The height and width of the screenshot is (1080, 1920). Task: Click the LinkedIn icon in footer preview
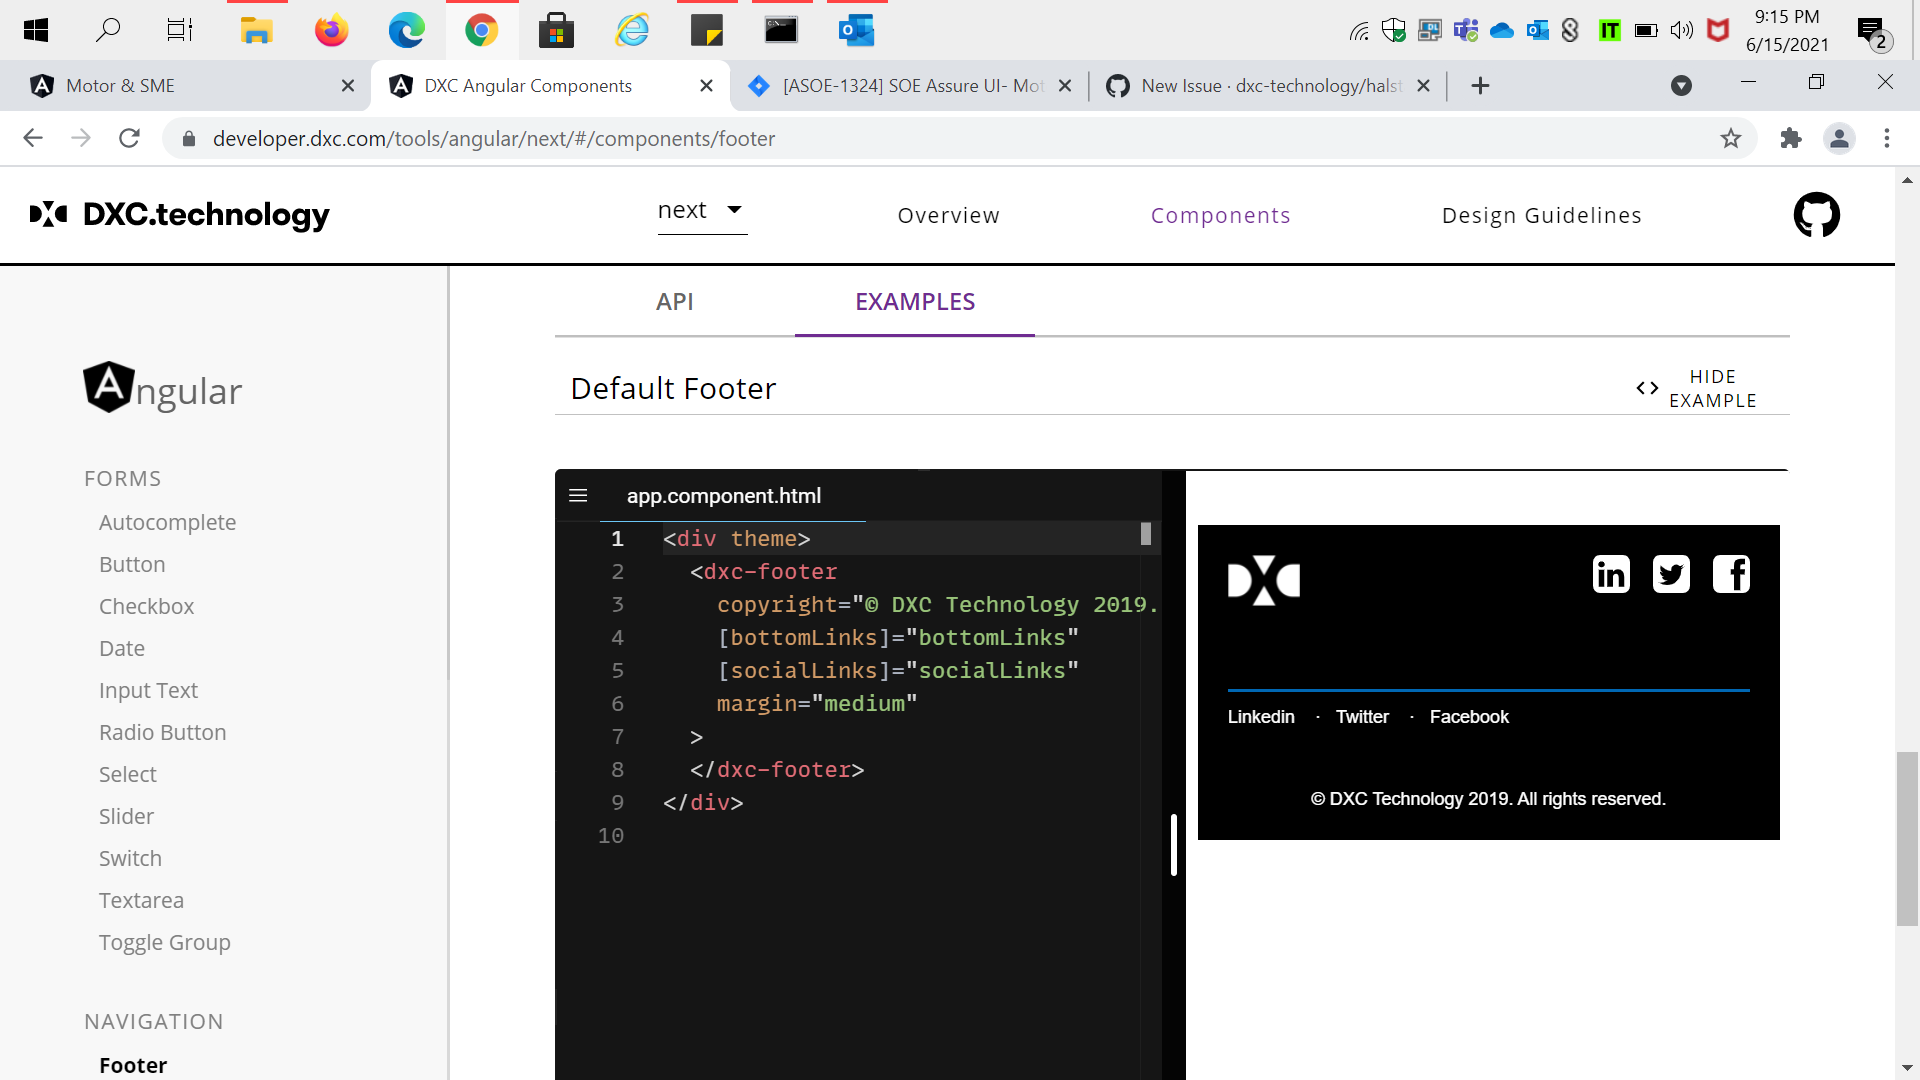pos(1610,574)
